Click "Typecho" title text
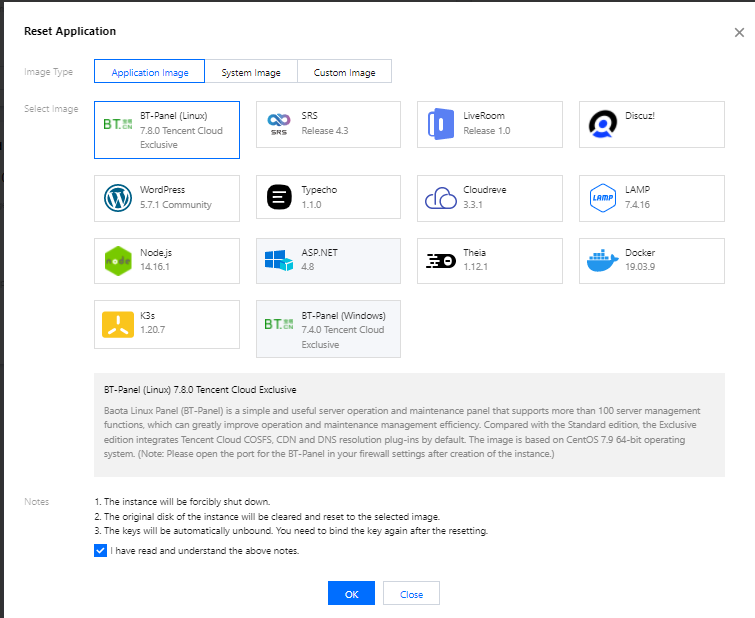Image resolution: width=755 pixels, height=618 pixels. (319, 190)
